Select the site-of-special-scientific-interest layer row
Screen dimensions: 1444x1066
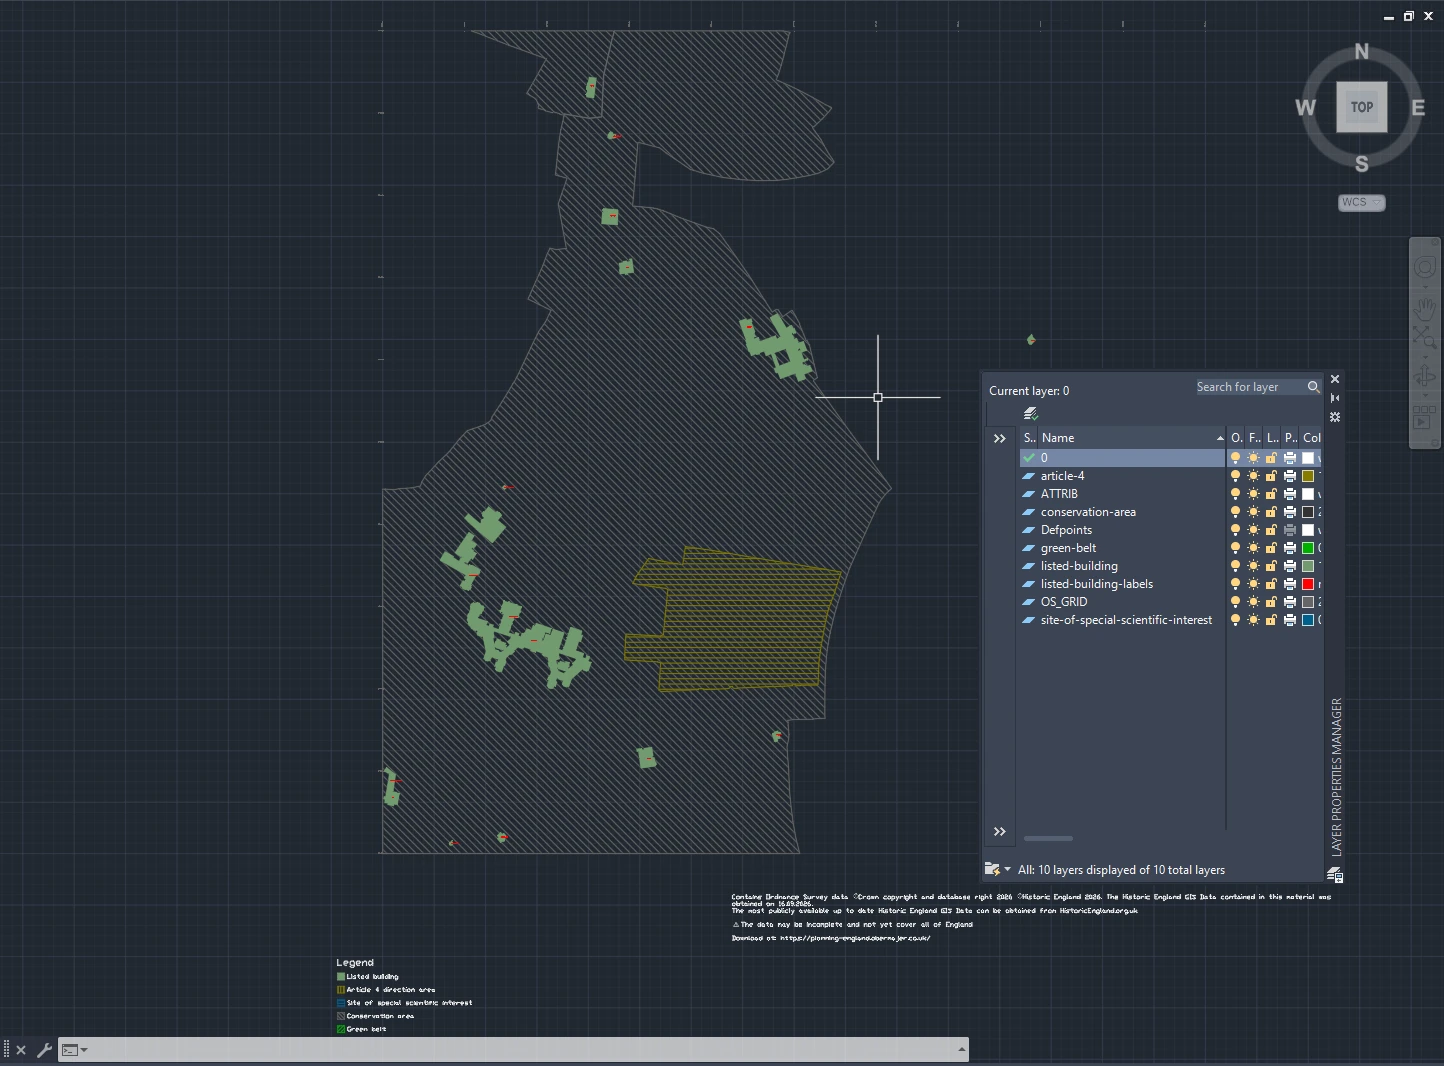click(x=1122, y=620)
